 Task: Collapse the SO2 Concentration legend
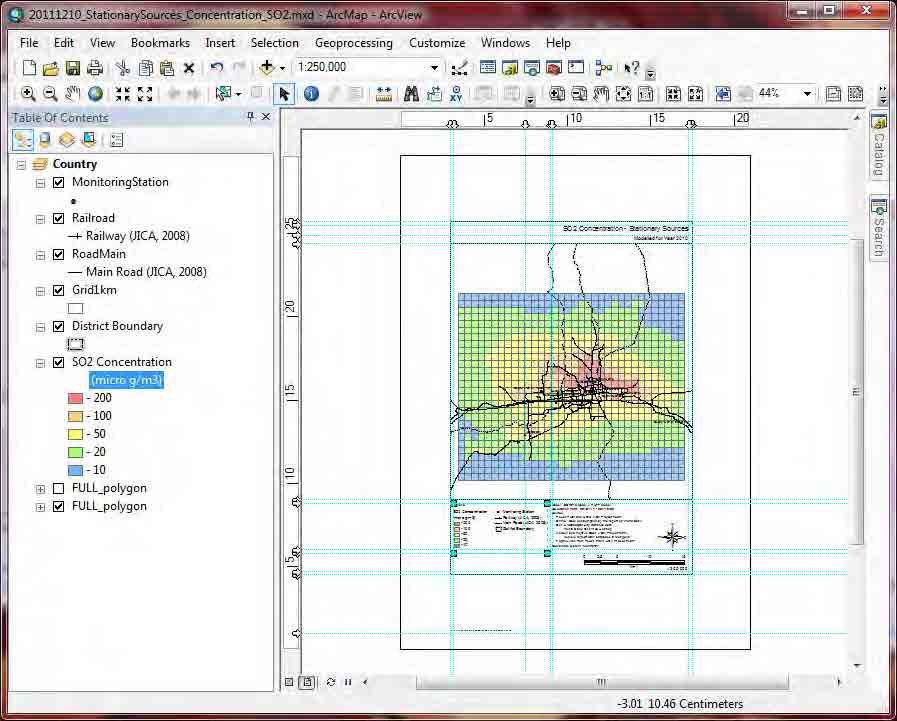[x=40, y=363]
